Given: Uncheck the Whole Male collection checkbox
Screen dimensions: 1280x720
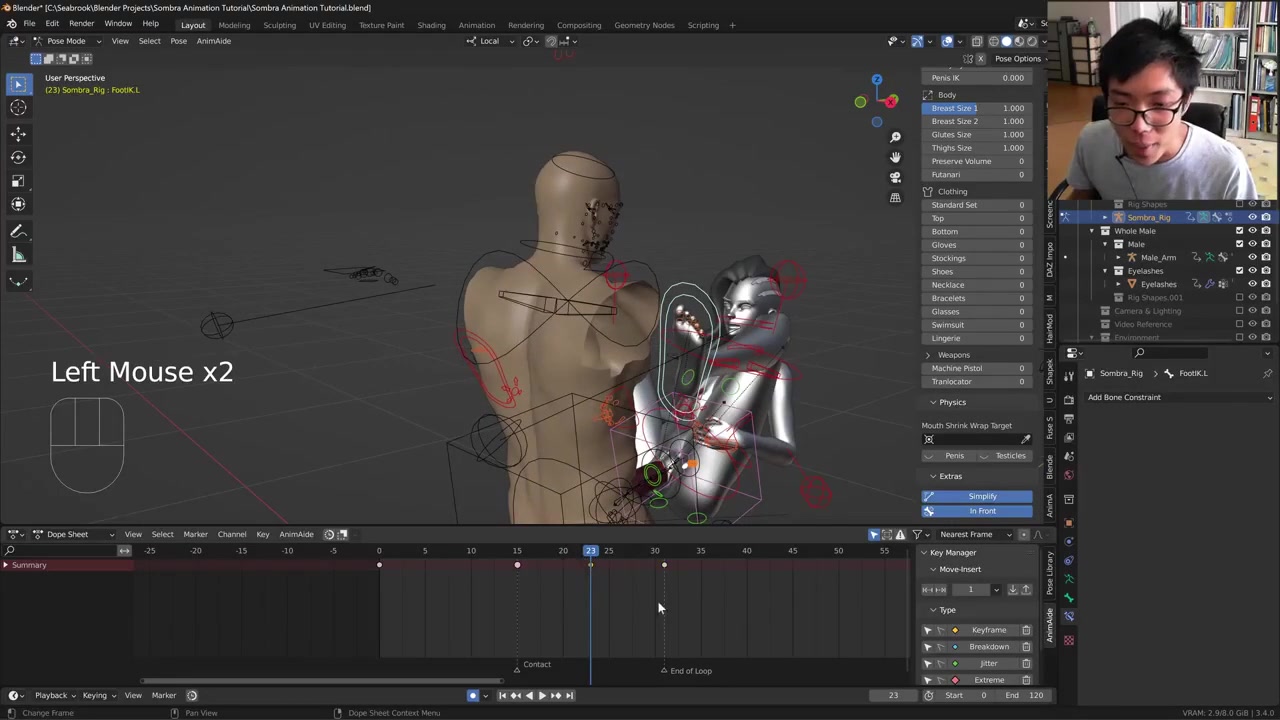Looking at the screenshot, I should click(1240, 231).
